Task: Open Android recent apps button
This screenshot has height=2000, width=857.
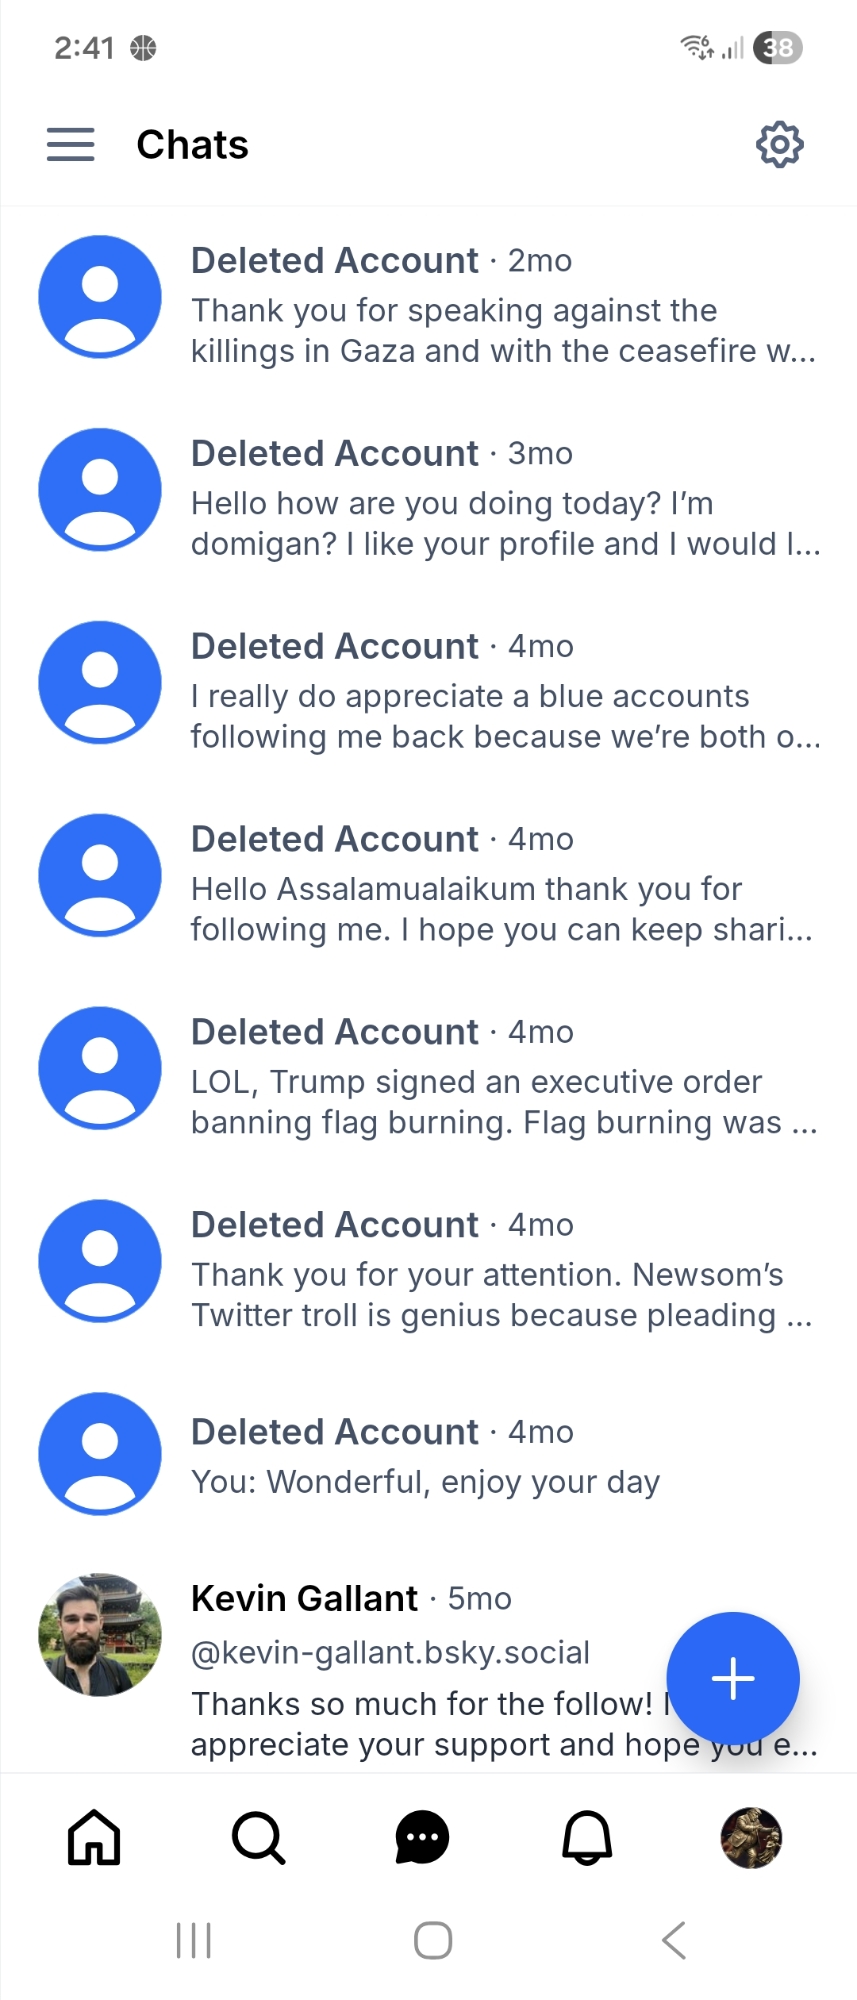Action: coord(193,1941)
